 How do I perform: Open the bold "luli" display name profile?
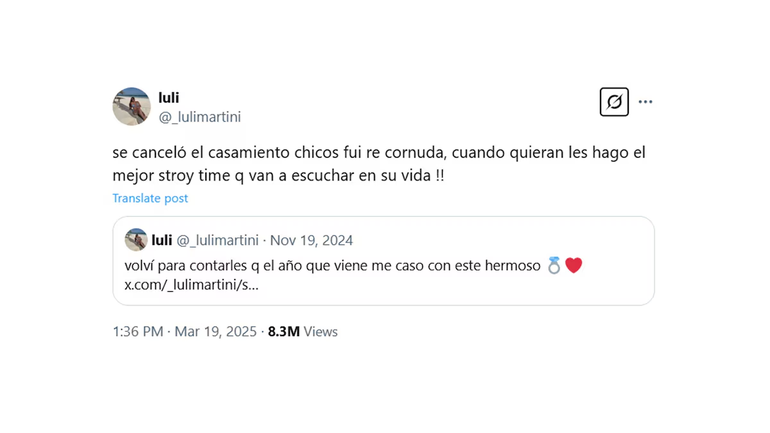(169, 98)
